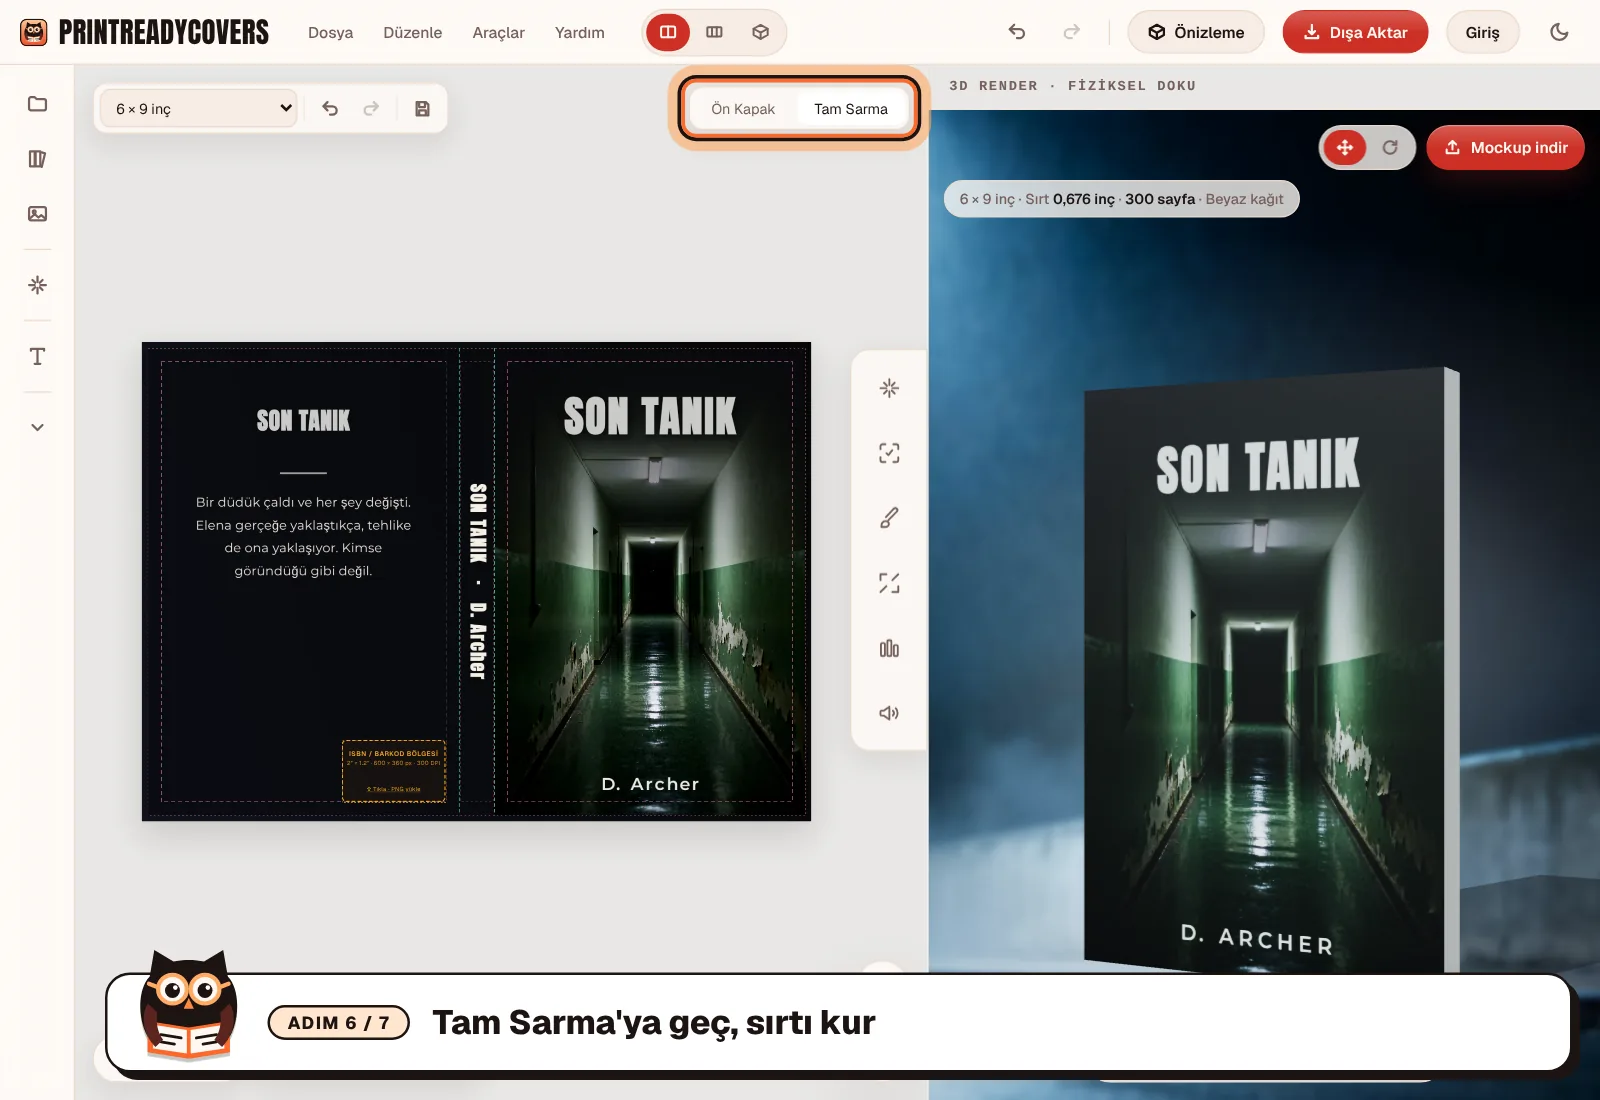Click the sparkle icon in the left sidebar

(x=37, y=285)
